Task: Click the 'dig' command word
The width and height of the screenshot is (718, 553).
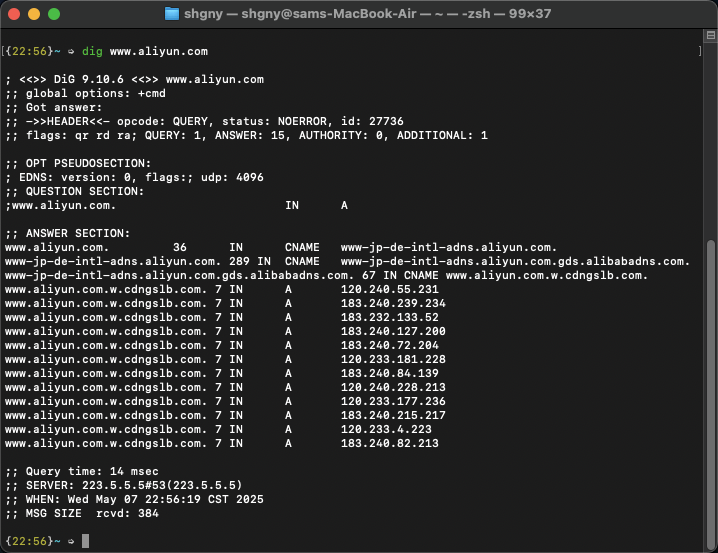Action: (92, 51)
